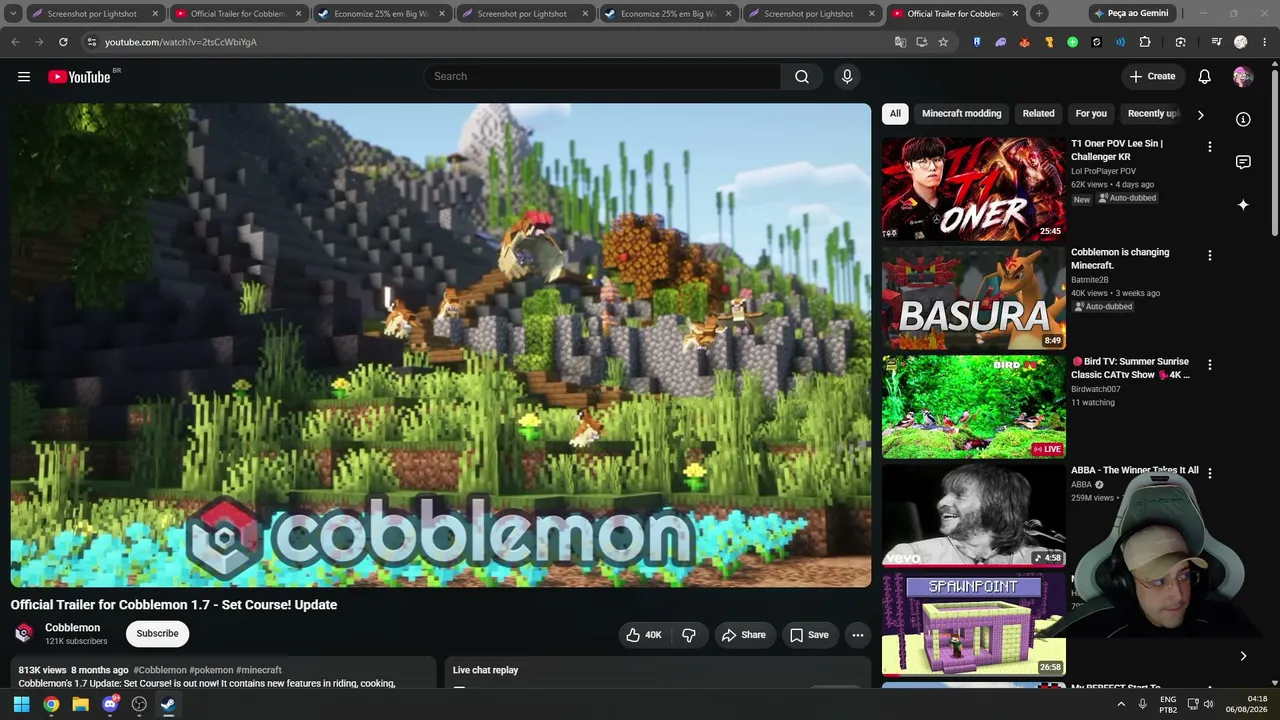The image size is (1280, 720).
Task: Save the video to a playlist
Action: pos(809,635)
